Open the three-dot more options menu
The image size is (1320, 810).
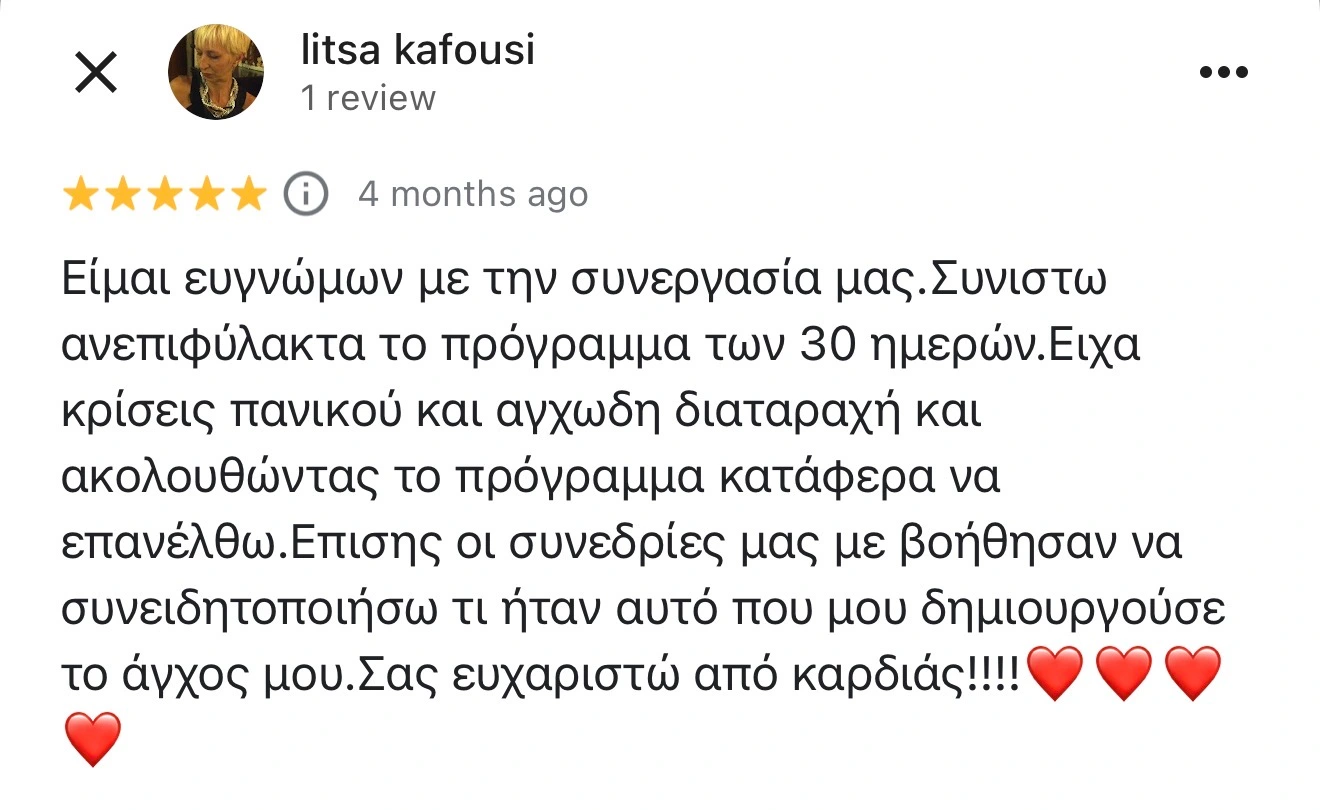pyautogui.click(x=1224, y=73)
